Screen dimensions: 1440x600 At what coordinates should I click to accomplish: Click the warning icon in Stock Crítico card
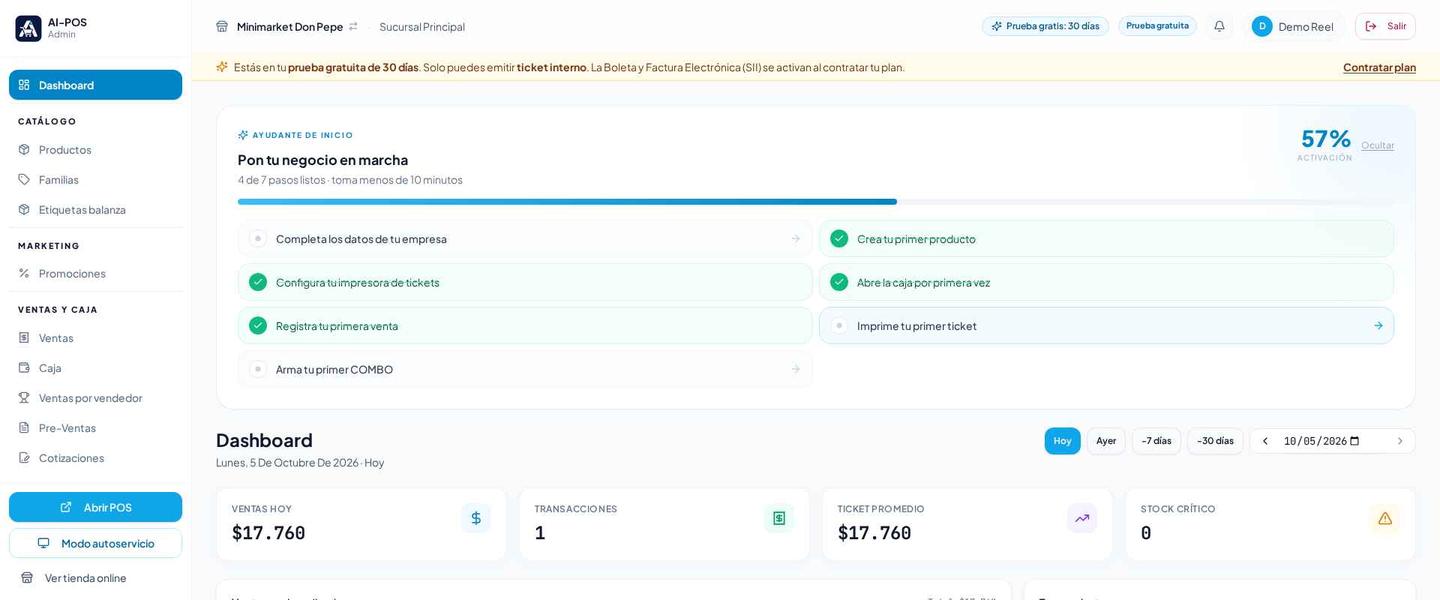click(x=1385, y=518)
